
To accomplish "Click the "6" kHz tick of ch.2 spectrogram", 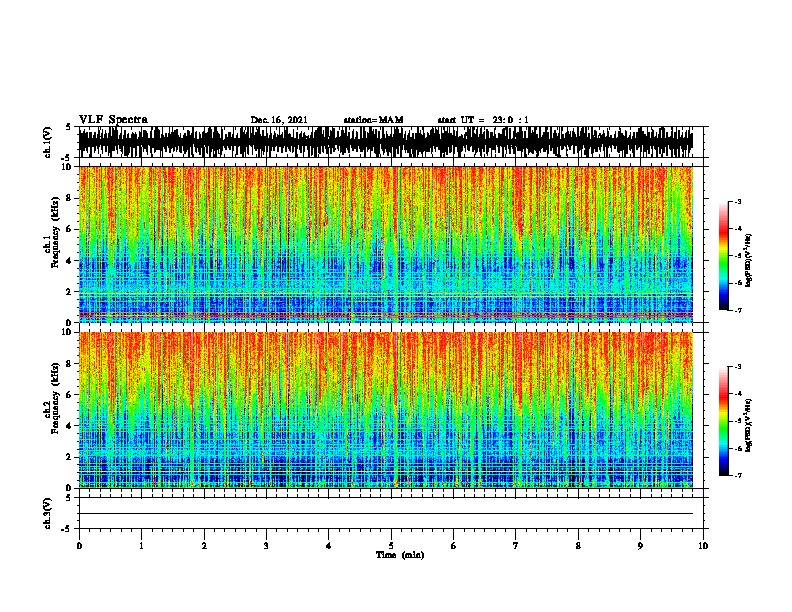I will coord(70,394).
